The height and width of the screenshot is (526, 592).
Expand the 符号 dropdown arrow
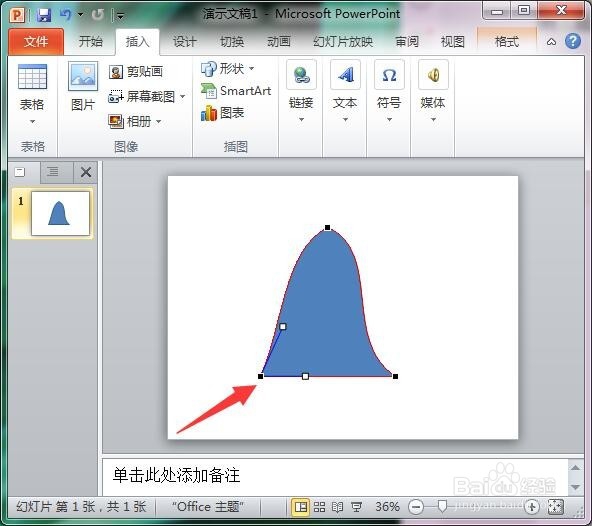[x=389, y=120]
